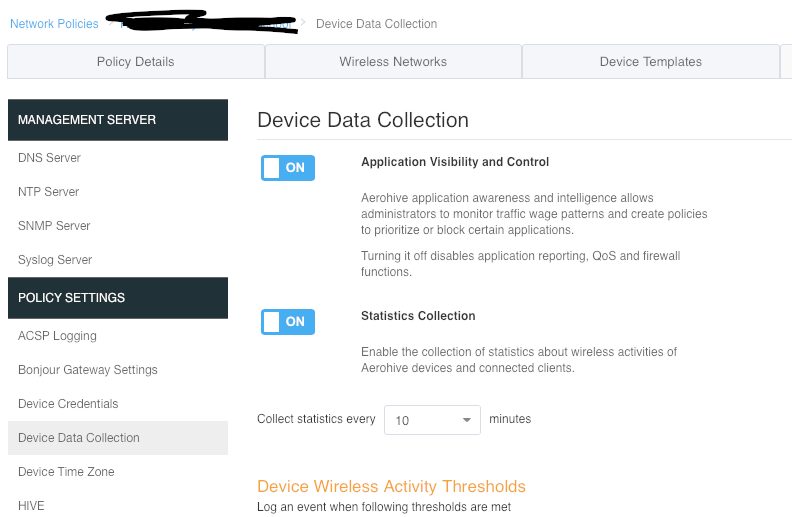Screen dimensions: 792x517
Task: Select Device Data Collection in sidebar
Action: [x=118, y=438]
